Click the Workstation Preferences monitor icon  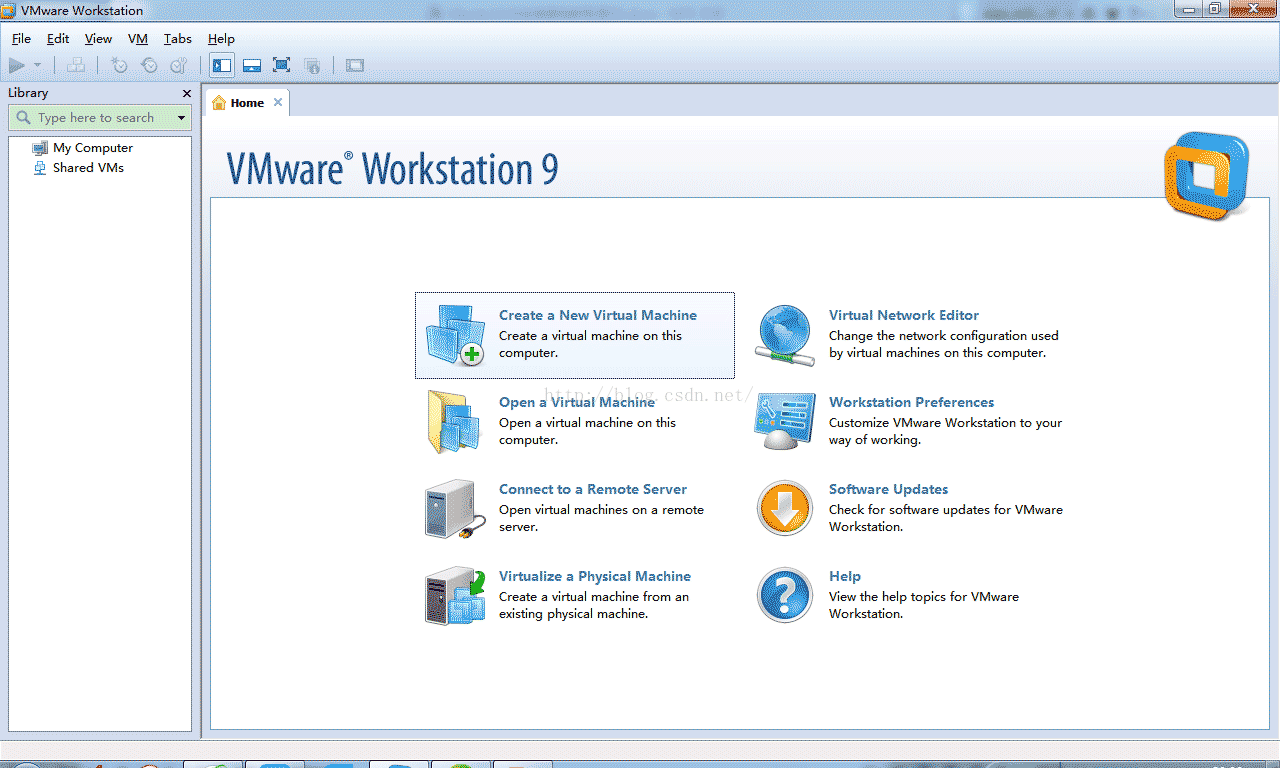point(785,421)
